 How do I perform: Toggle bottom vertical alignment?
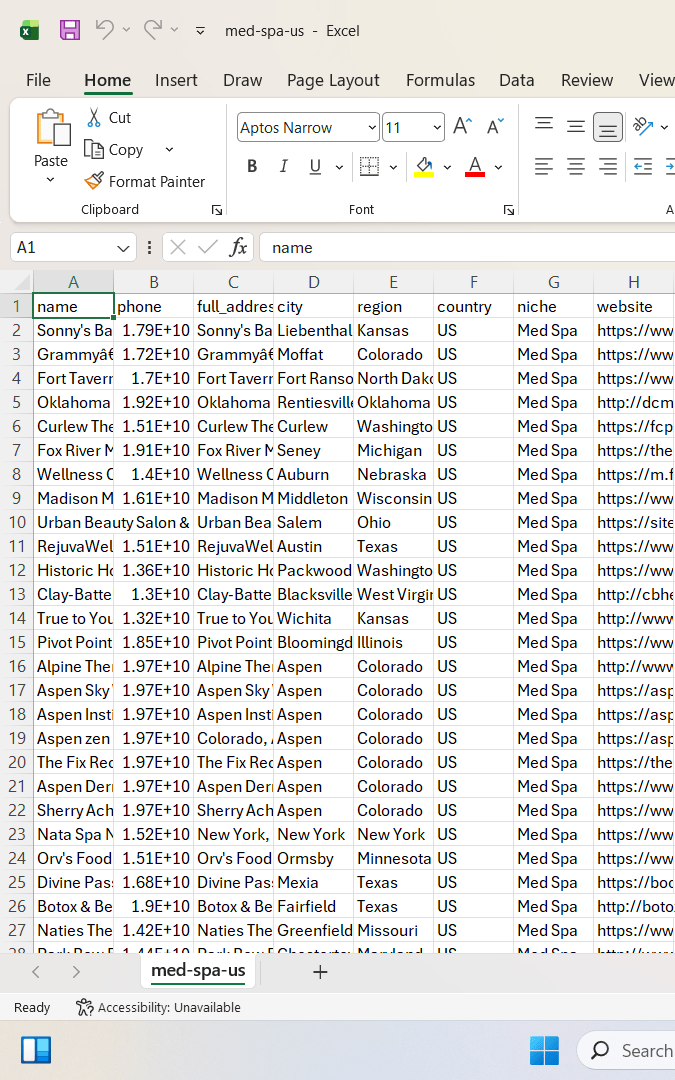point(608,127)
